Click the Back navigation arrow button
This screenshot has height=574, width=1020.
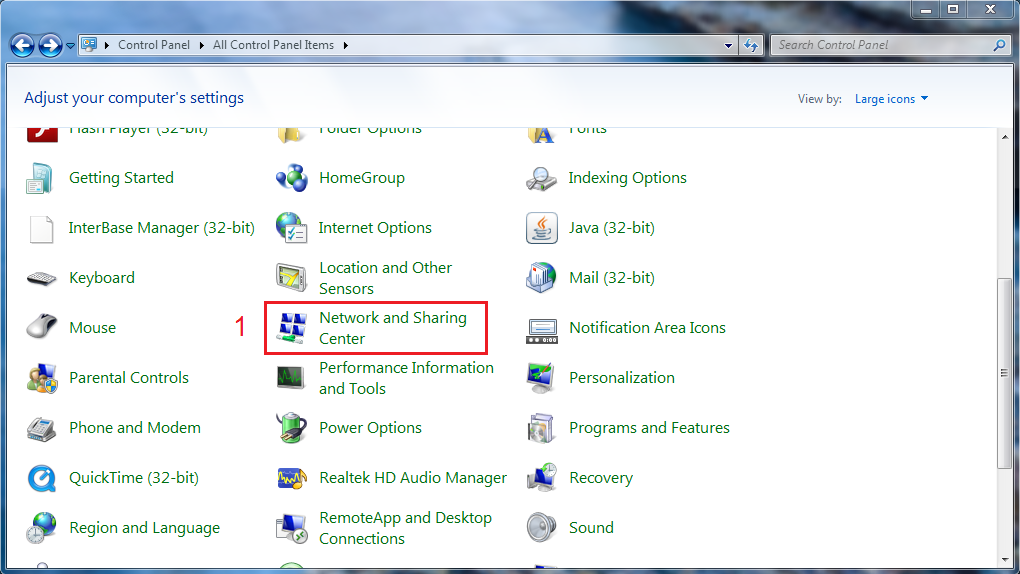22,45
